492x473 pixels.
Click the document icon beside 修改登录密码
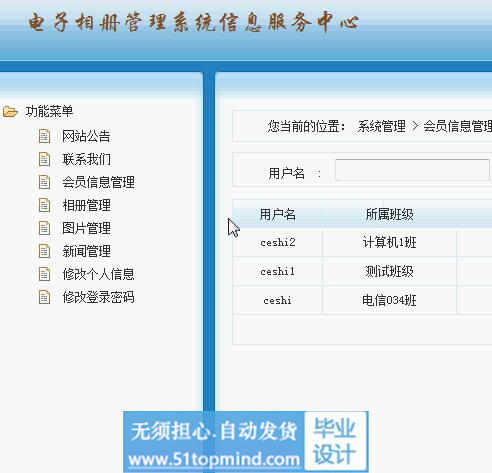[x=44, y=297]
